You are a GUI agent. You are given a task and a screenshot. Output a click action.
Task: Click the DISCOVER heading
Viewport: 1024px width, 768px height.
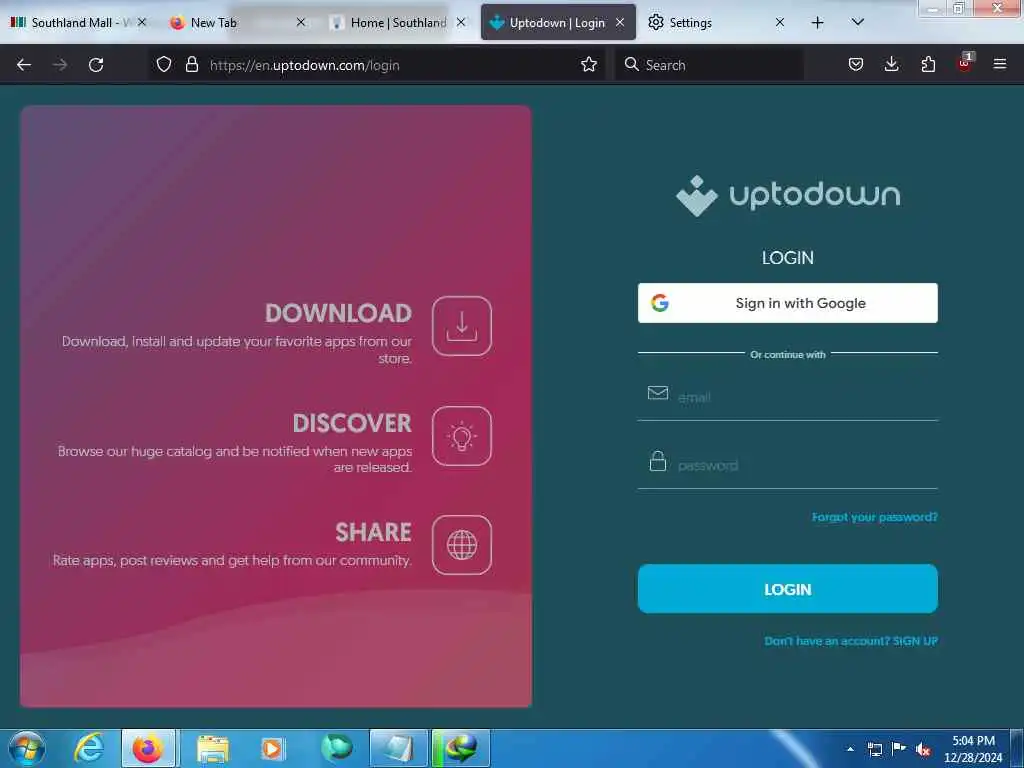(x=352, y=423)
